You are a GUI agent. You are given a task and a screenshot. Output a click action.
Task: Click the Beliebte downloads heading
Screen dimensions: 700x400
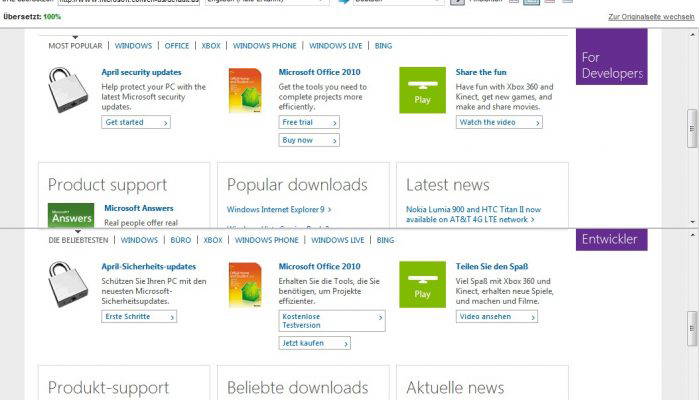(298, 388)
